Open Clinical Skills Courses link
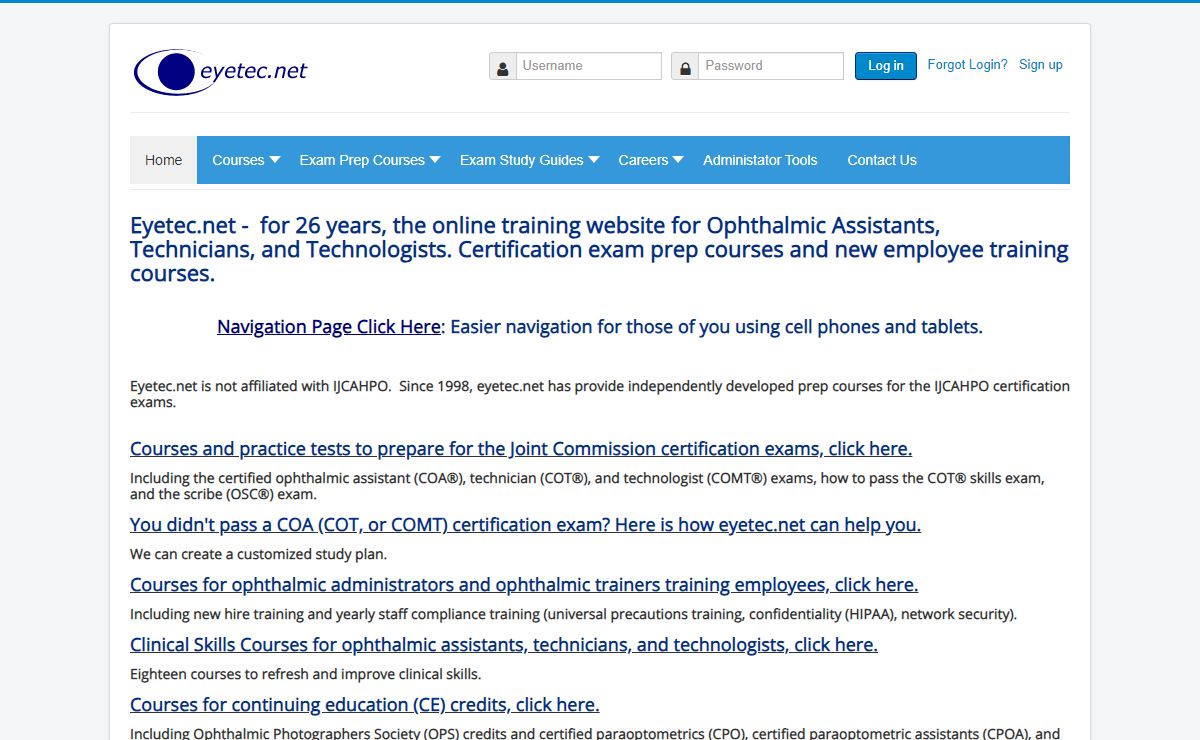 pyautogui.click(x=503, y=645)
